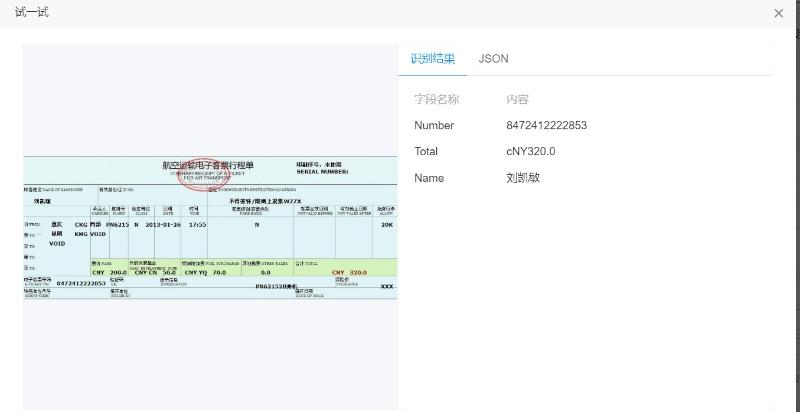Click the uploaded flight itinerary image
800x412 pixels.
coord(210,227)
